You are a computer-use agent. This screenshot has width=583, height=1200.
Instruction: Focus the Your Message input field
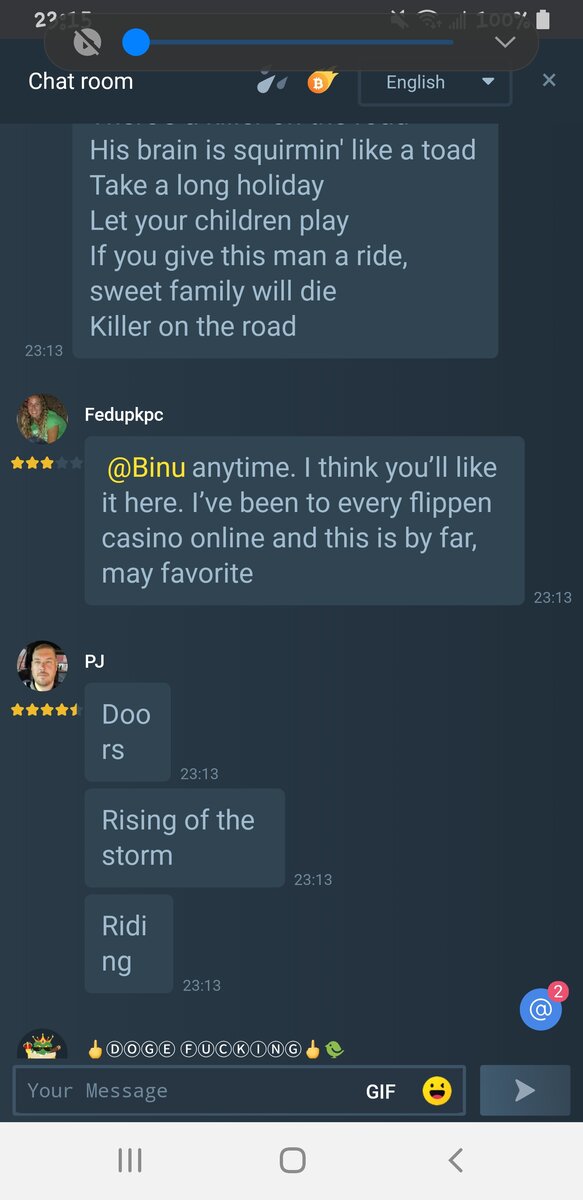(x=190, y=1091)
